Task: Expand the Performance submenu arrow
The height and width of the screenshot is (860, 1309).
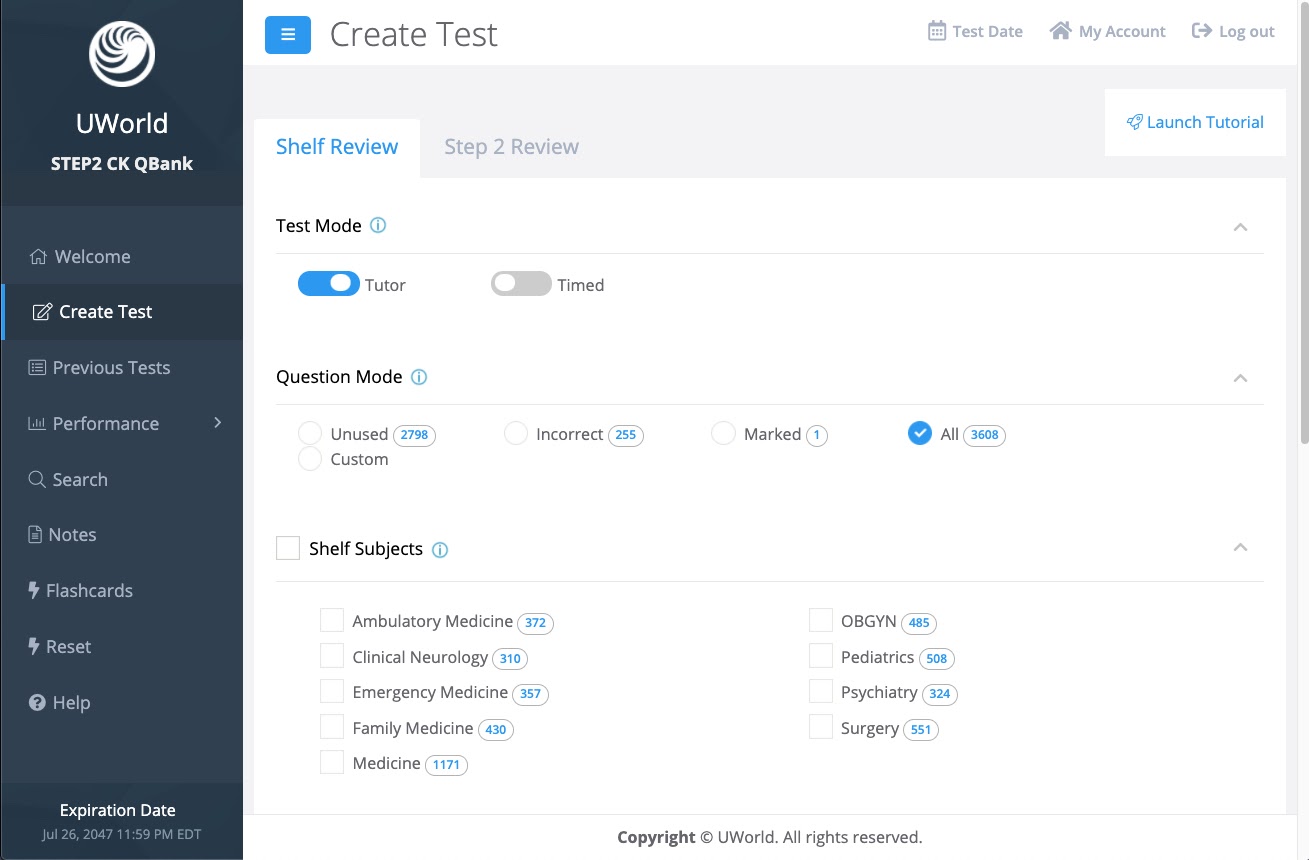Action: click(x=218, y=423)
